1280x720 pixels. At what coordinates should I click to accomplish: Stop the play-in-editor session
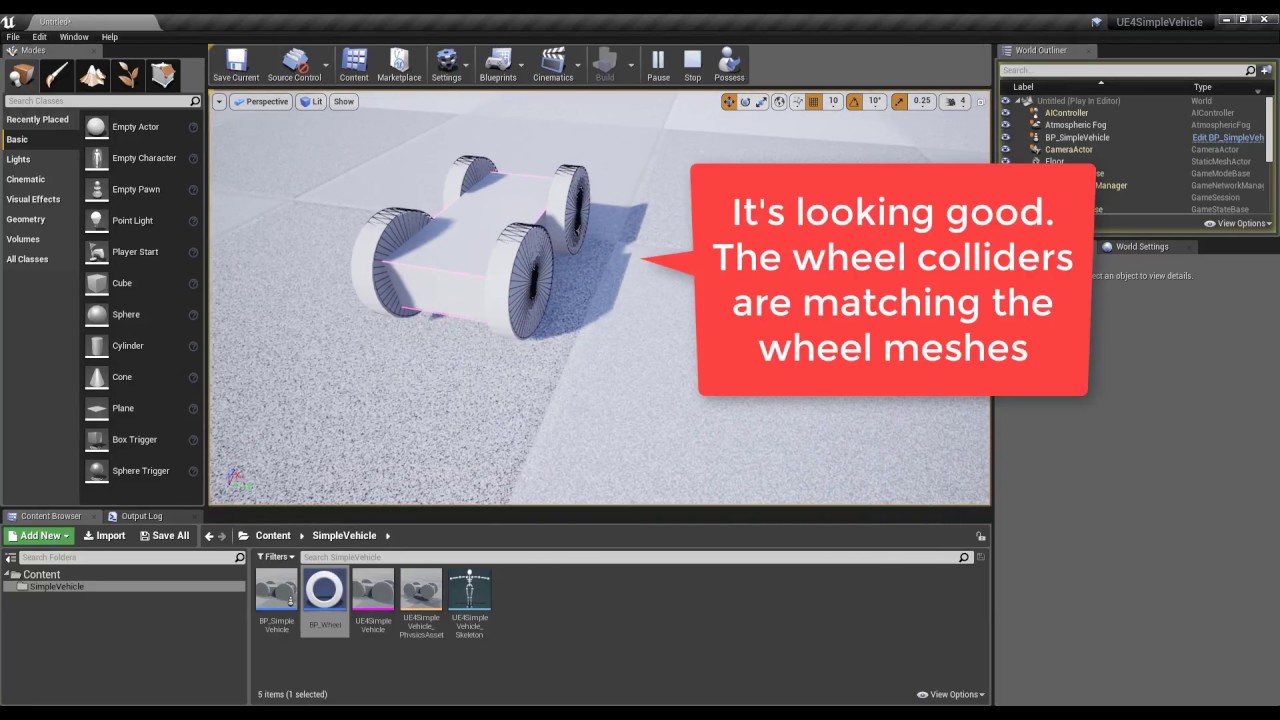coord(693,65)
